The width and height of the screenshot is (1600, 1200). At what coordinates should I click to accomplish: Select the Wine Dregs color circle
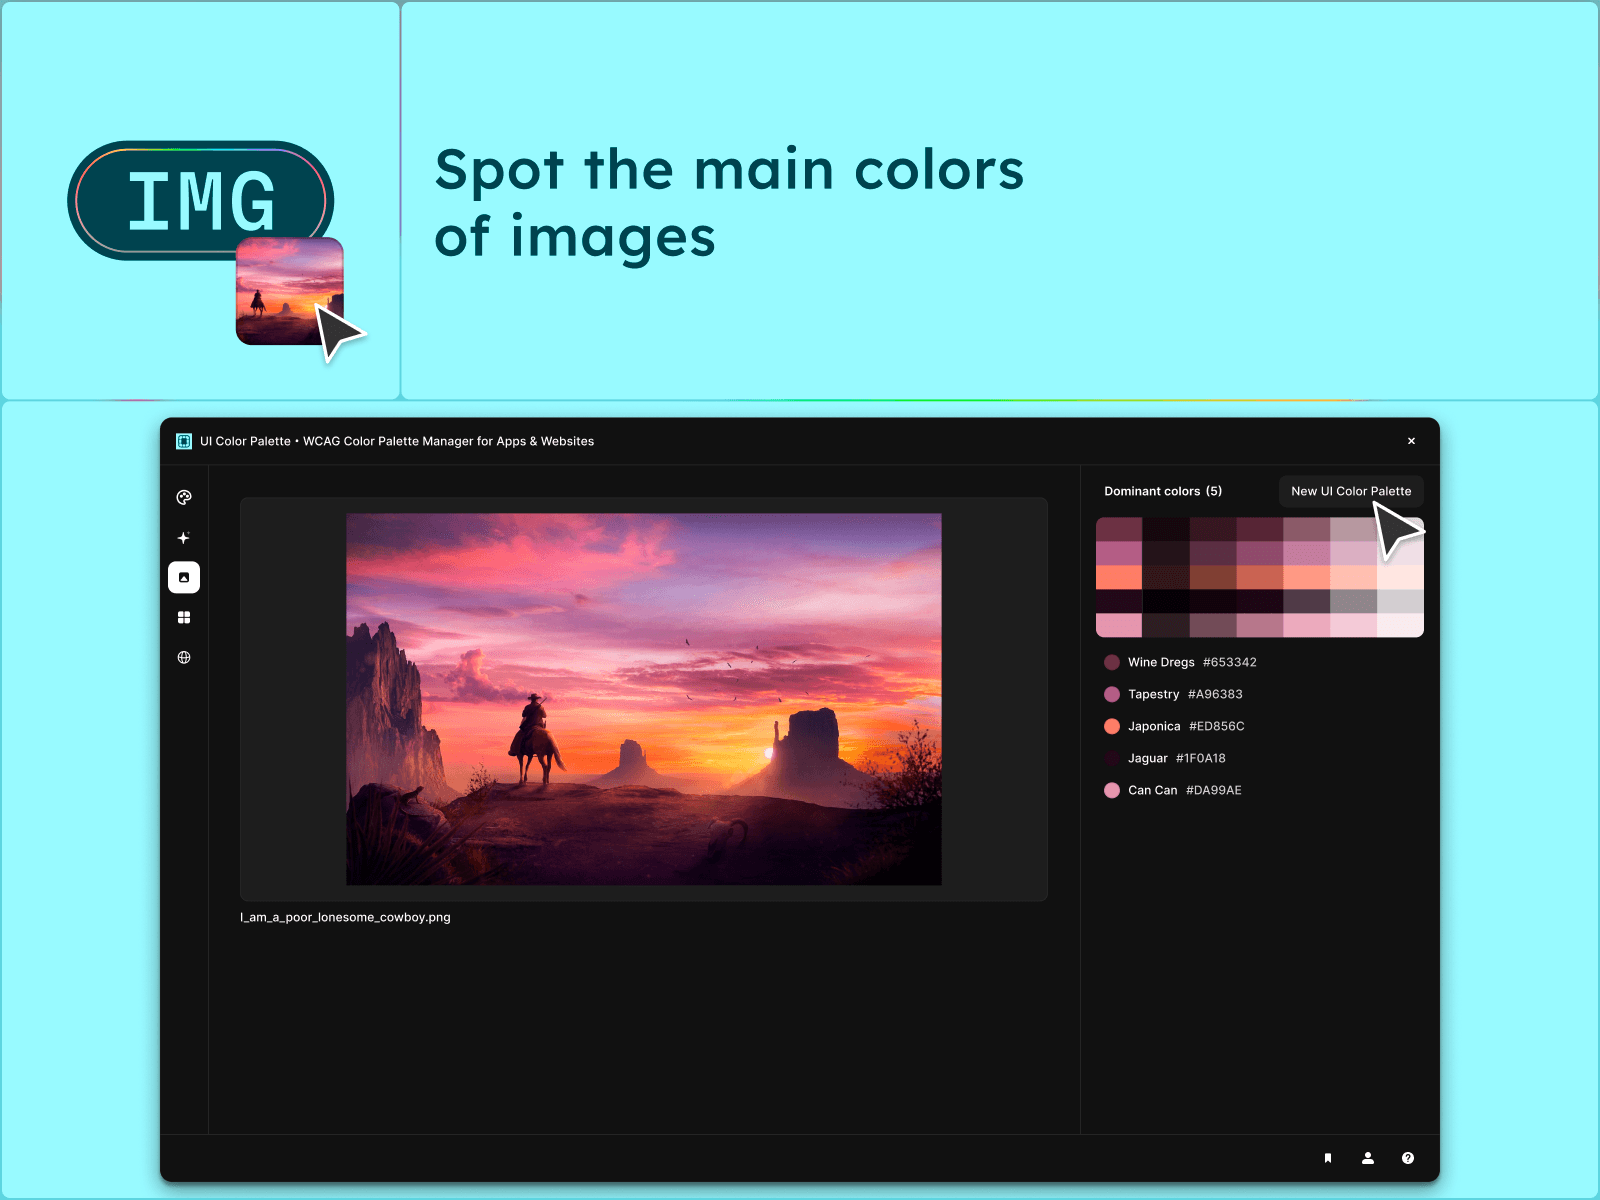click(1112, 662)
